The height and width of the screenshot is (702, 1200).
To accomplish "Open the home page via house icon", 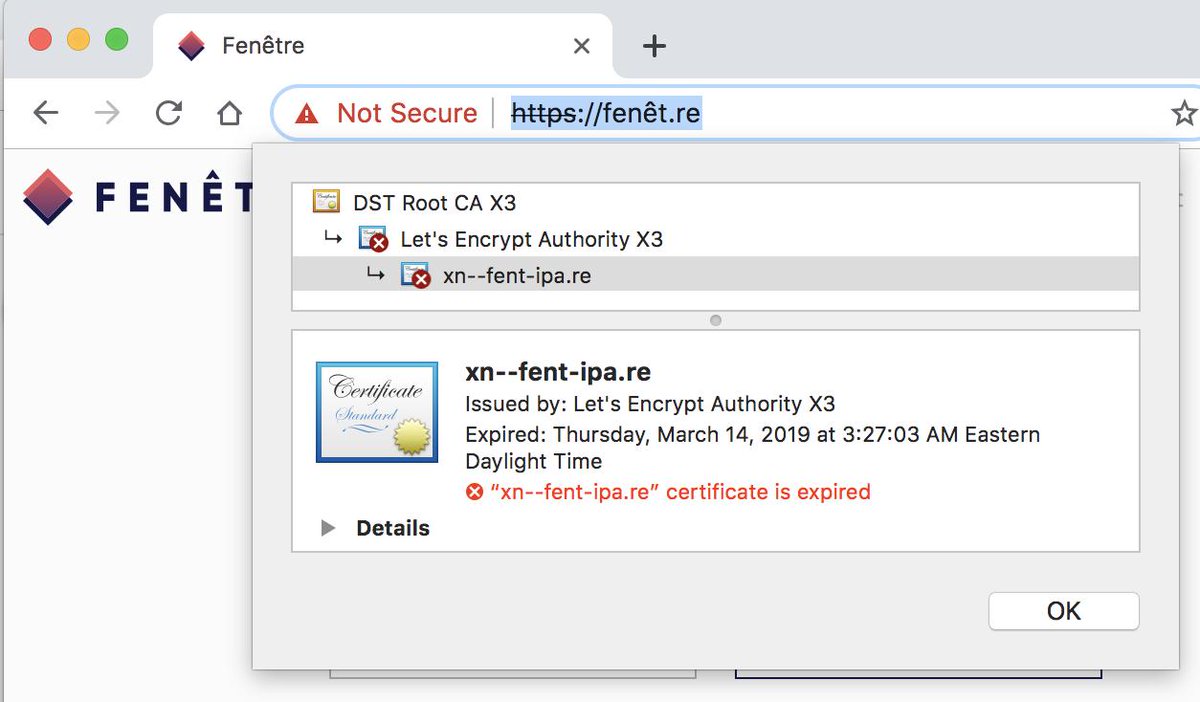I will (x=230, y=113).
